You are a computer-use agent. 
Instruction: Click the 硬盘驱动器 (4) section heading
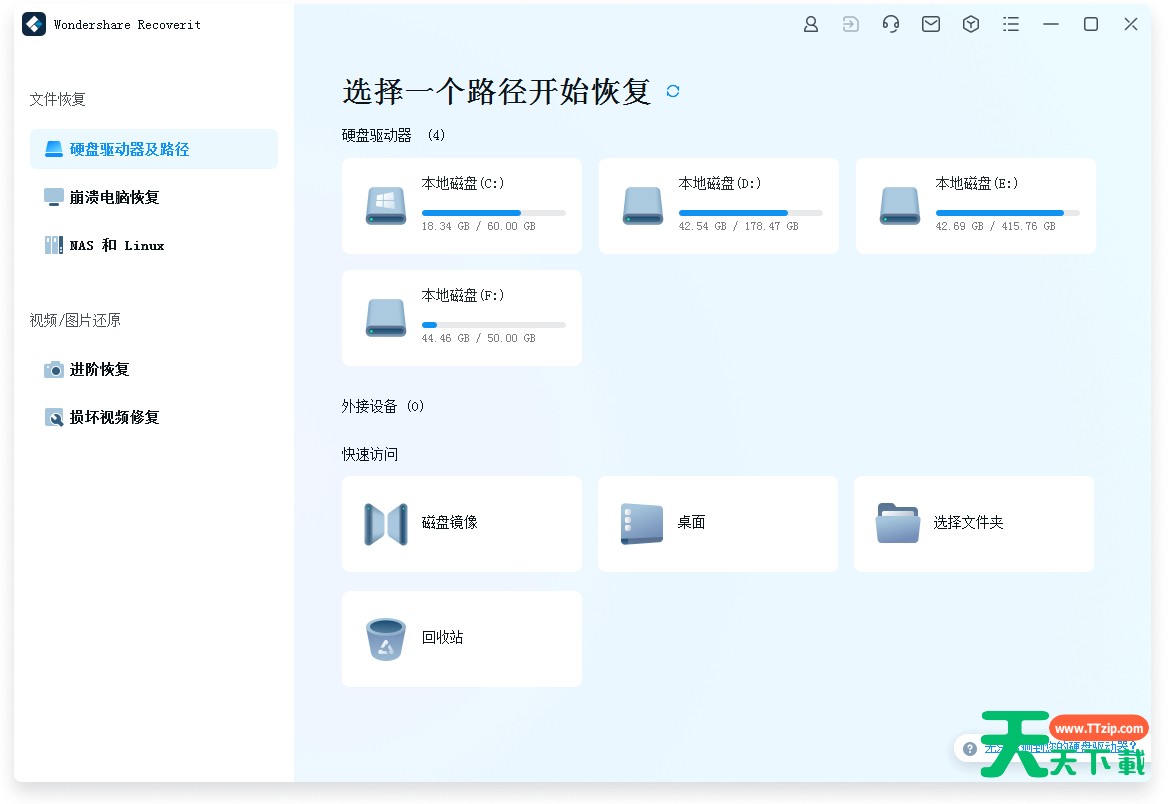point(393,135)
